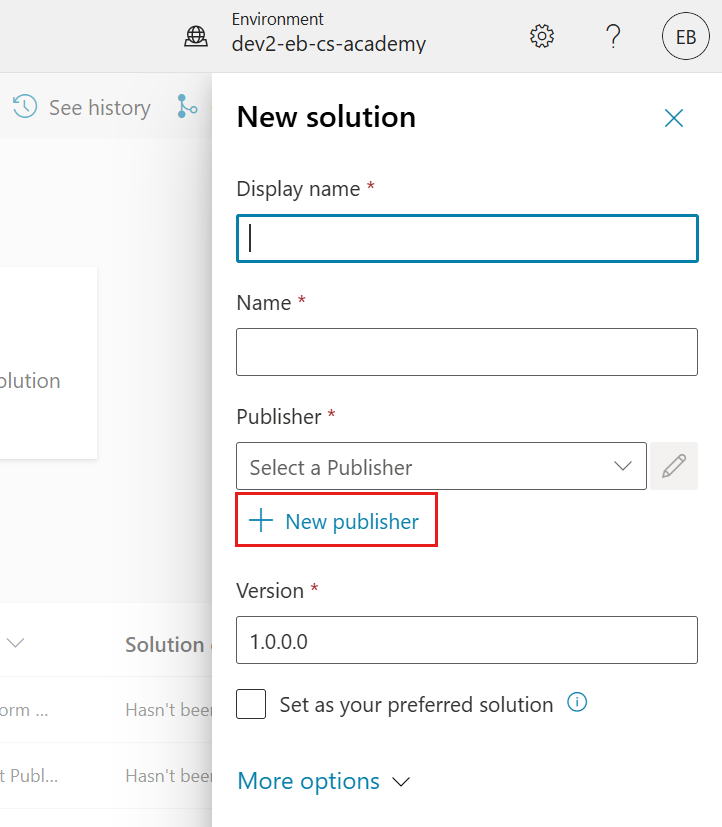Screen dimensions: 722x827
Task: Click the Version field showing 1.0.0.0
Action: (467, 640)
